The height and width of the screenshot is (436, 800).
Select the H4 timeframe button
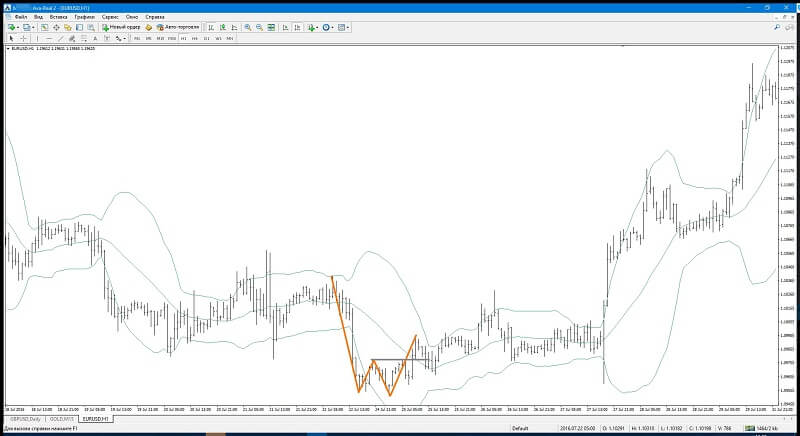194,38
